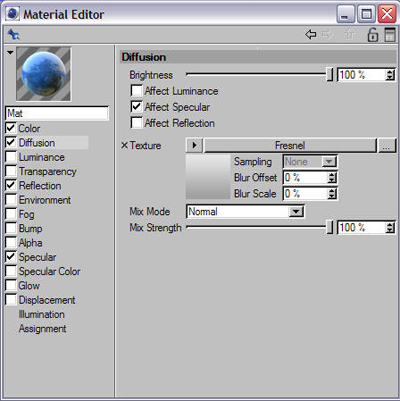Click the up arrow navigation icon
The height and width of the screenshot is (401, 400).
[350, 34]
